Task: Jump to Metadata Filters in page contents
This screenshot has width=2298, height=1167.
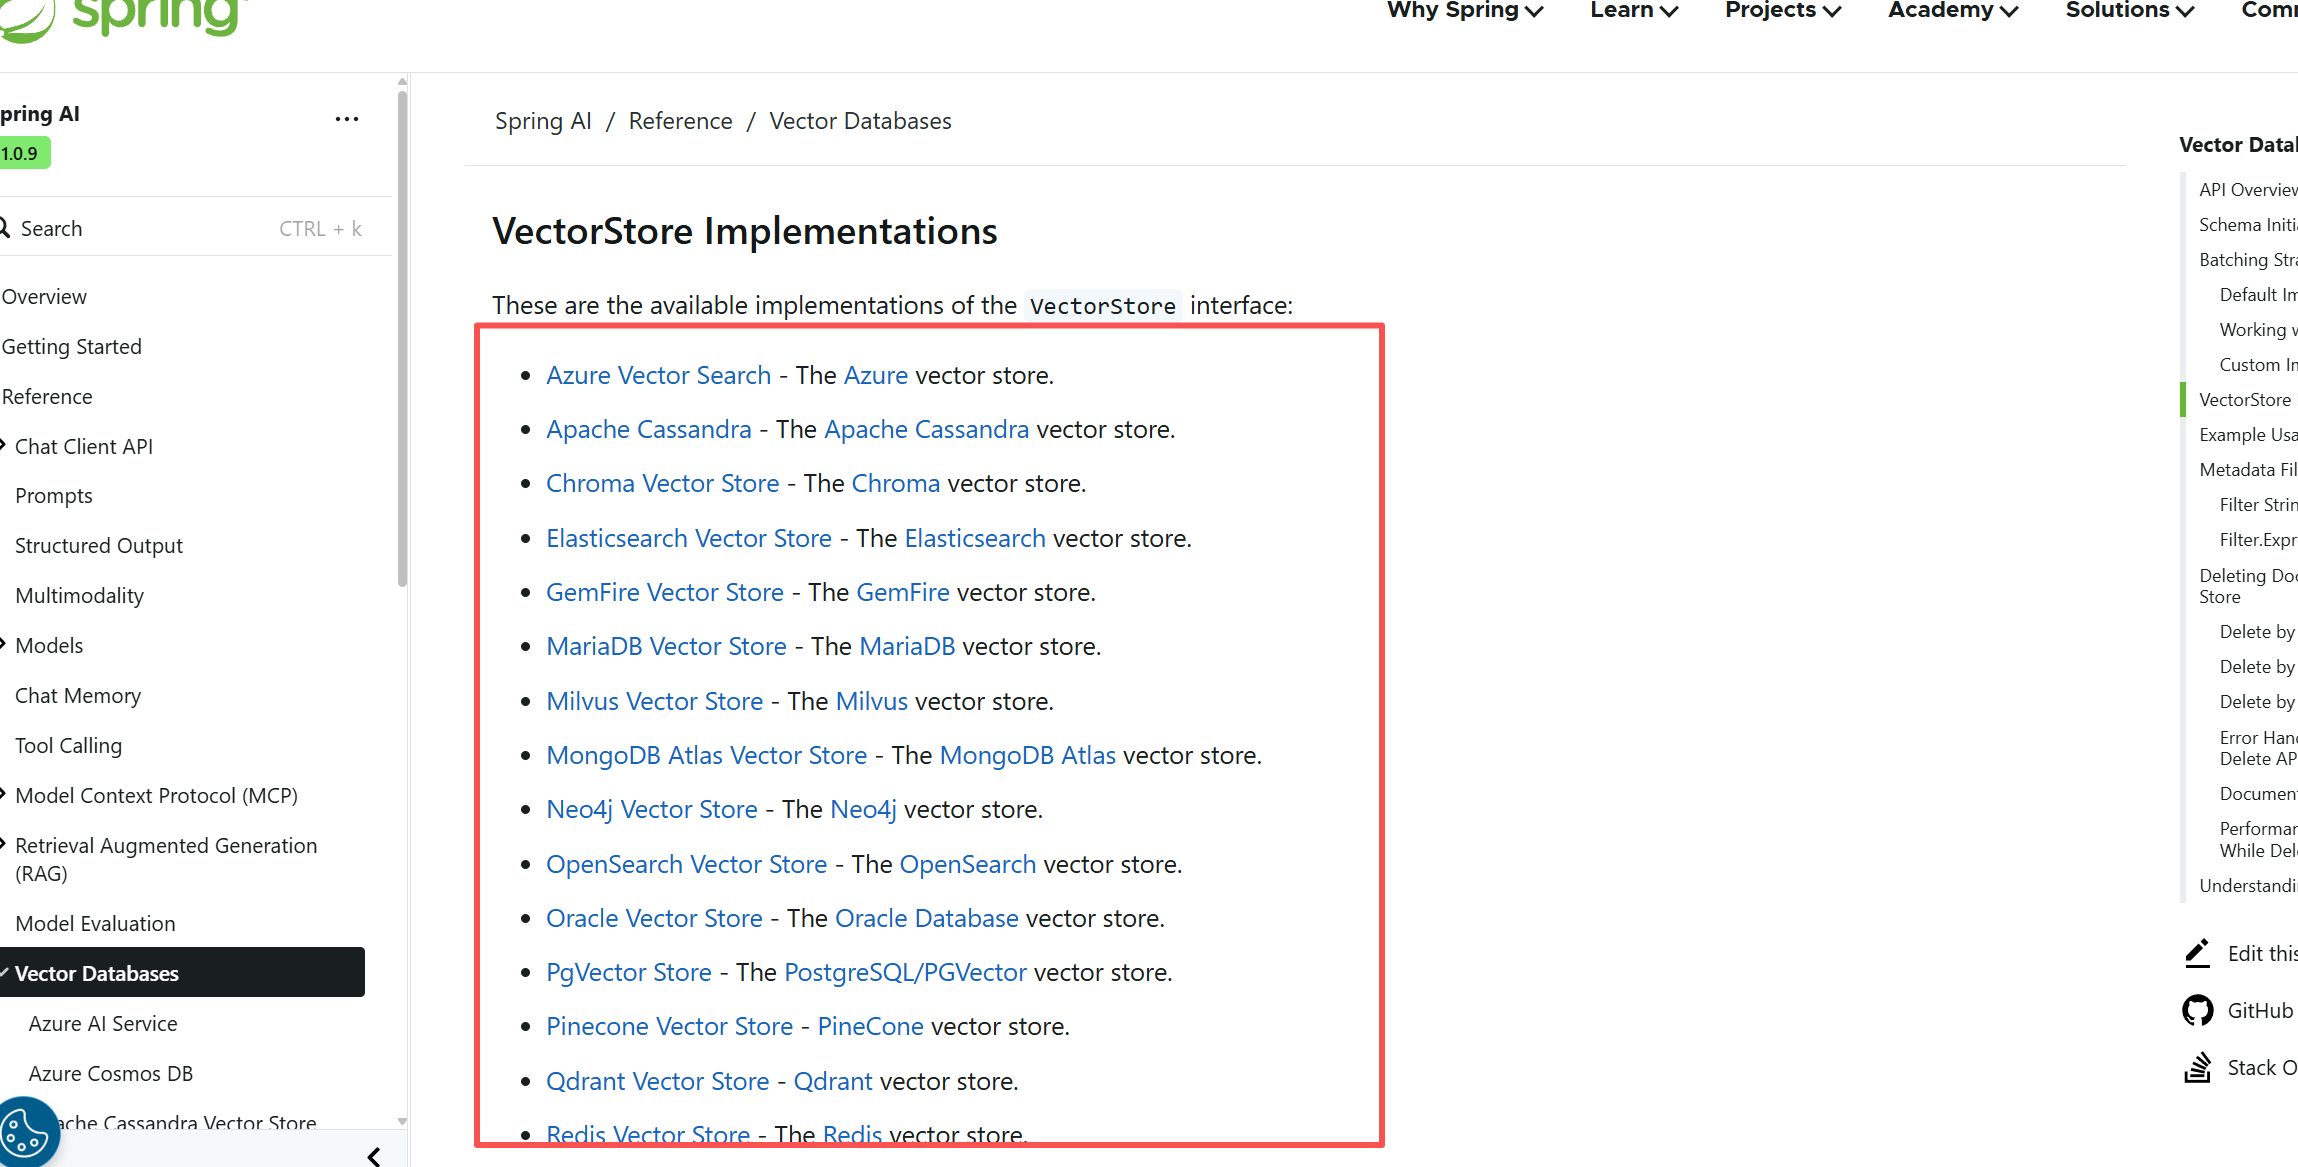Action: (x=2248, y=470)
